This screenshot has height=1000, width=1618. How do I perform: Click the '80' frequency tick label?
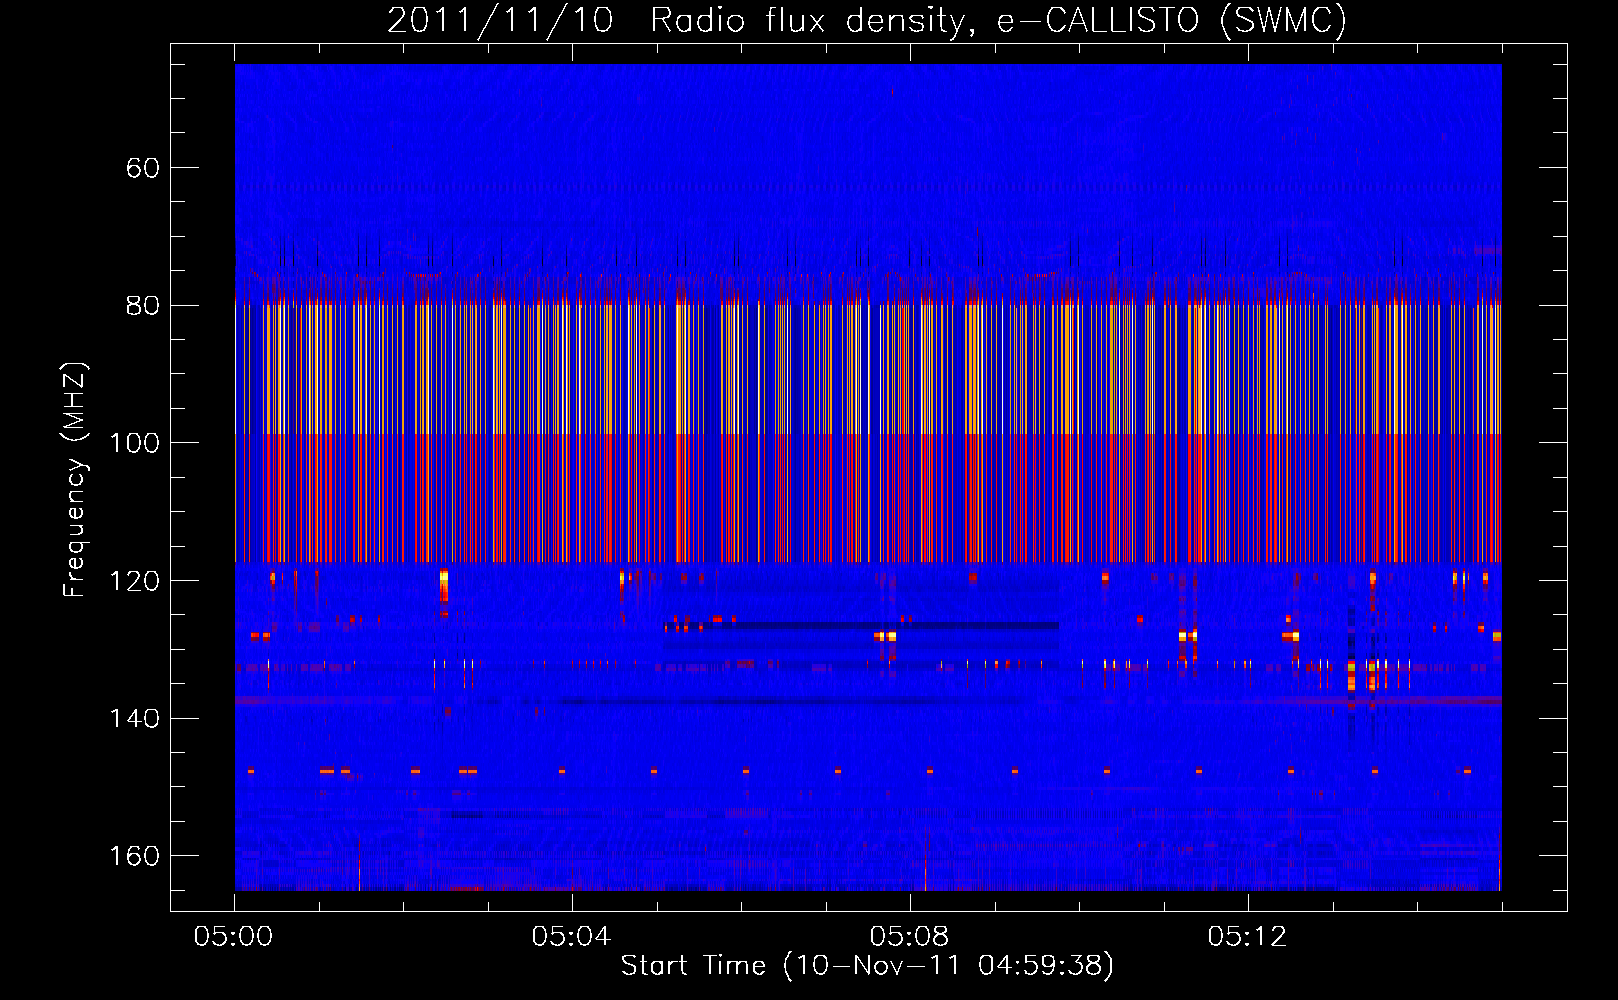coord(143,305)
